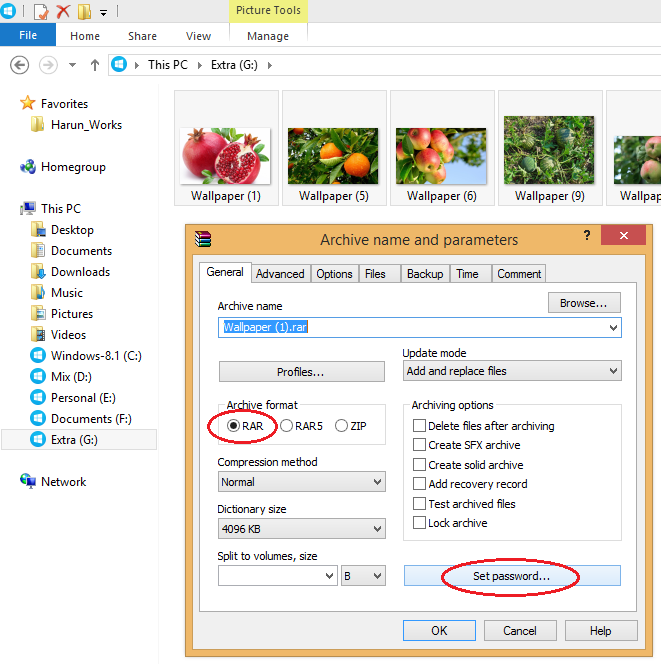Go up one folder level arrow
The width and height of the screenshot is (661, 664).
pyautogui.click(x=95, y=65)
